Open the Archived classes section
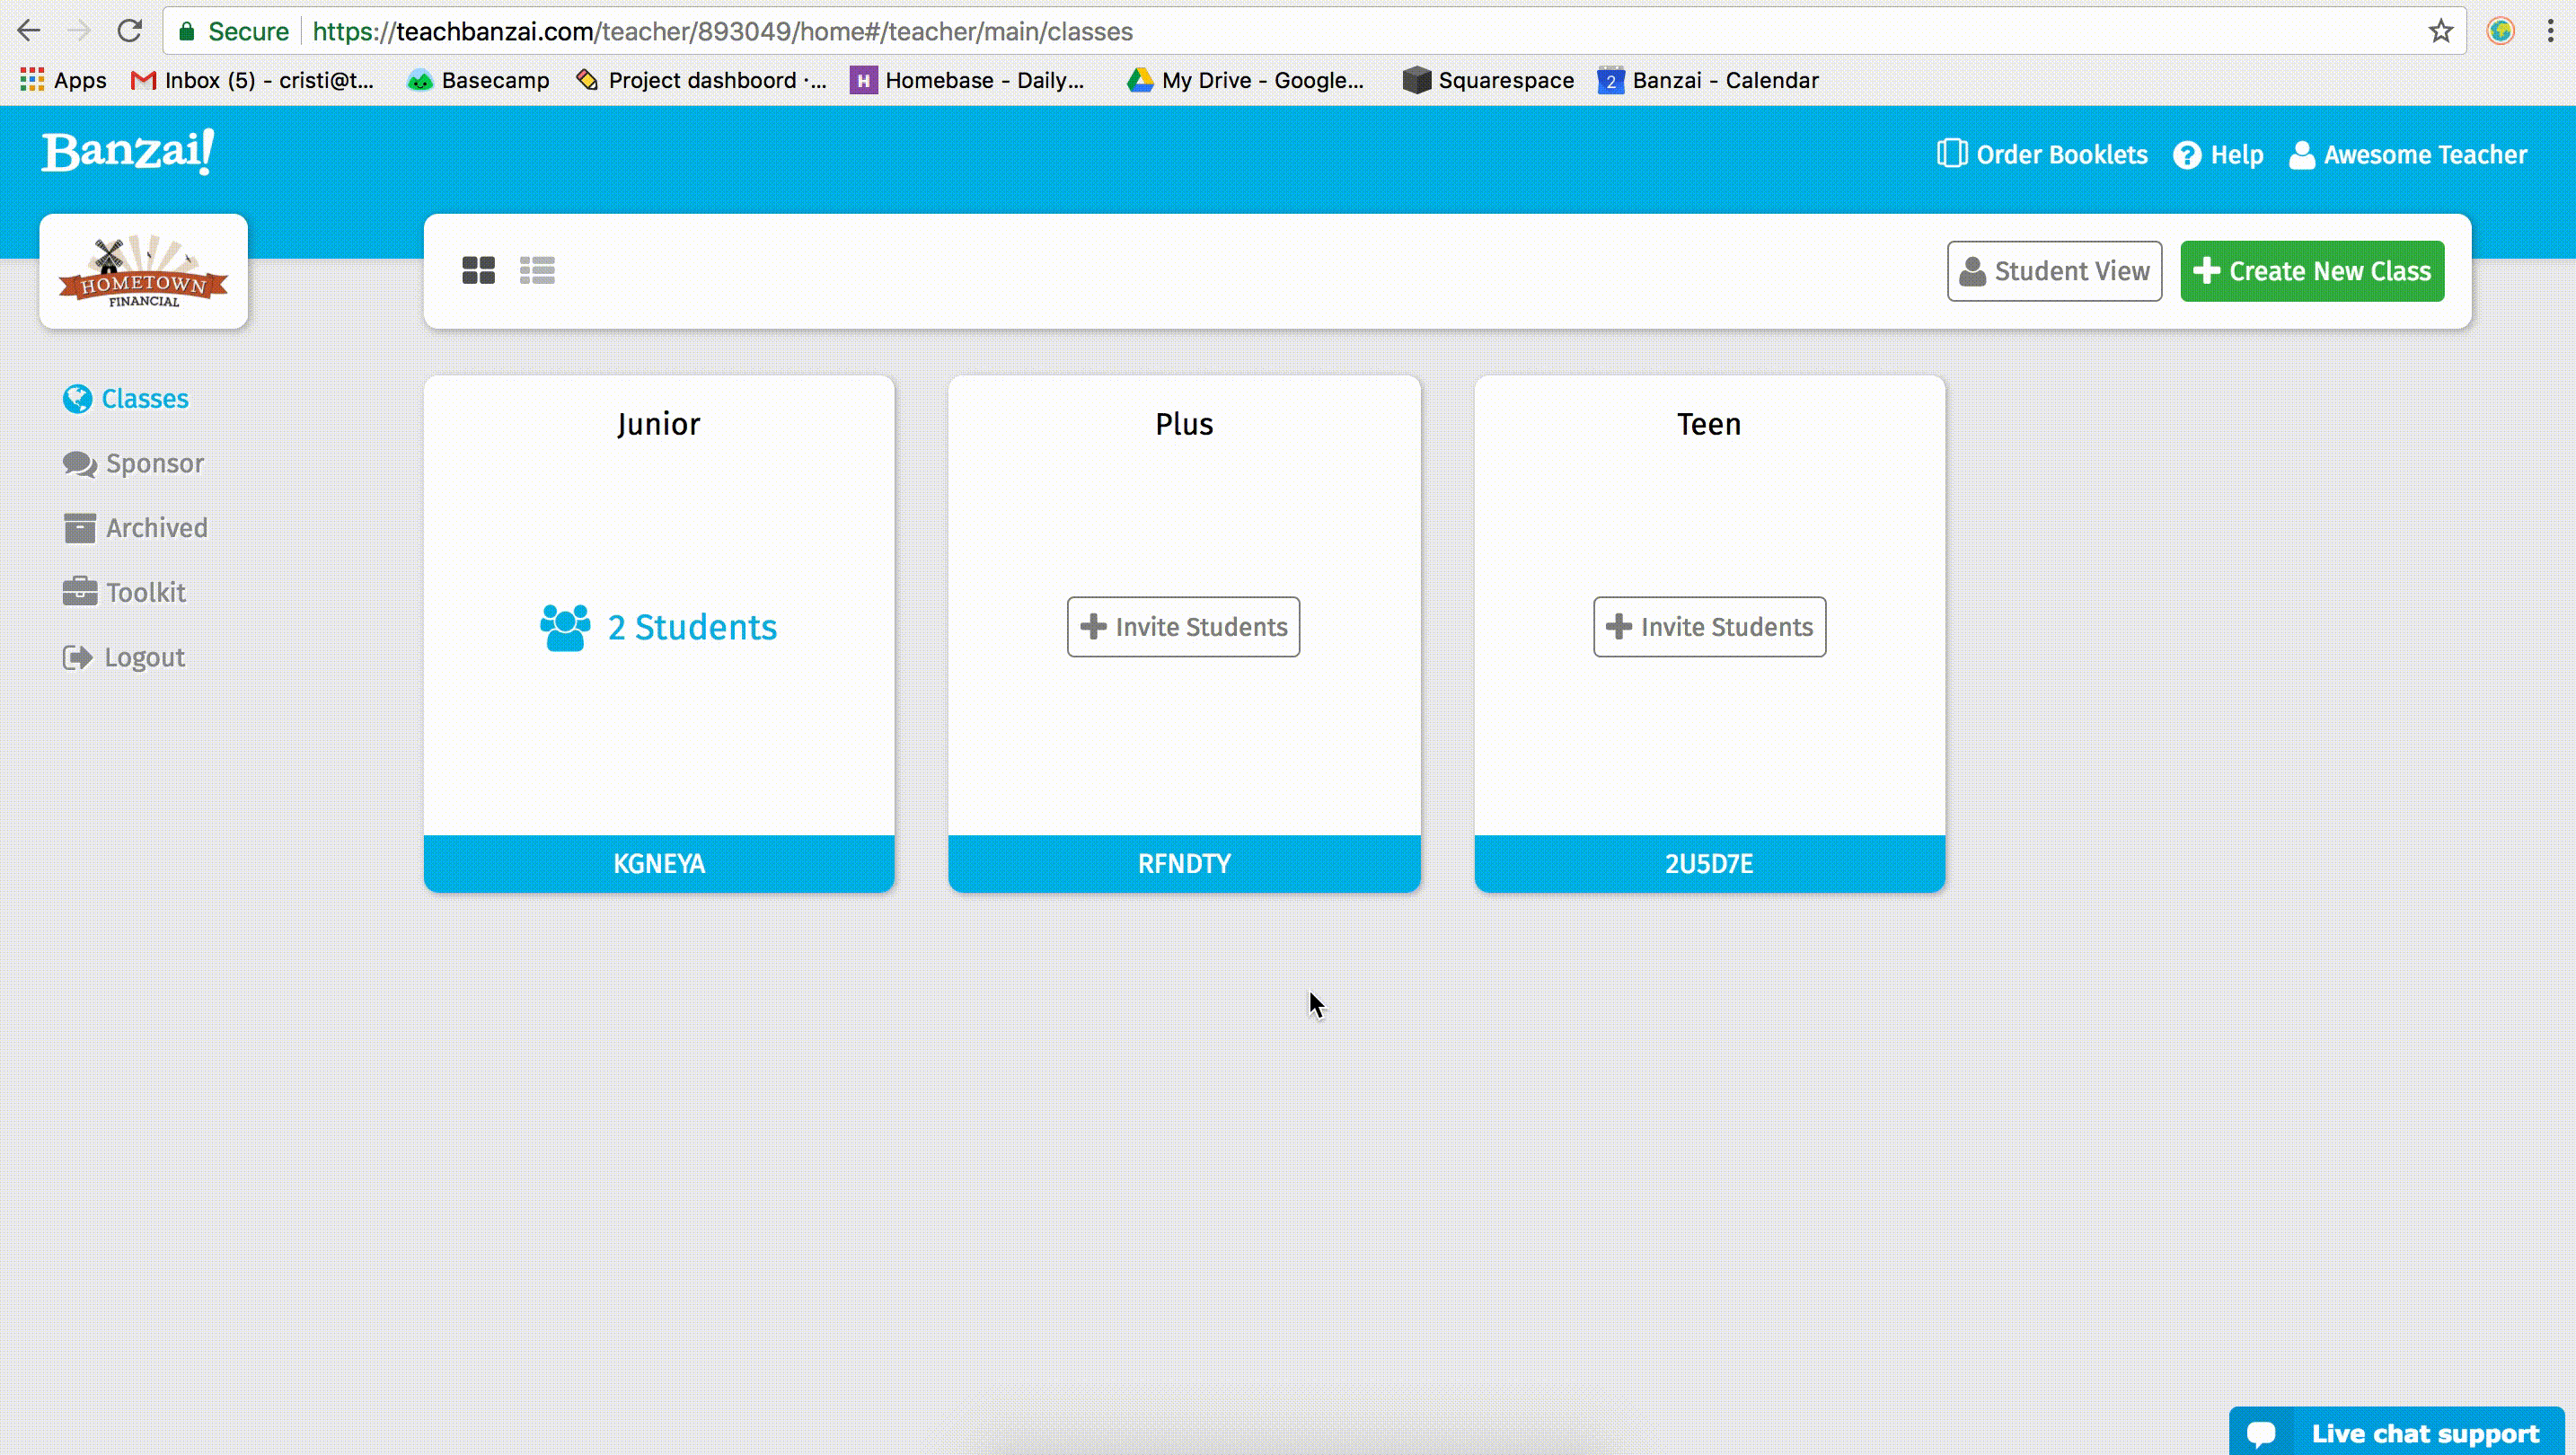 [135, 528]
